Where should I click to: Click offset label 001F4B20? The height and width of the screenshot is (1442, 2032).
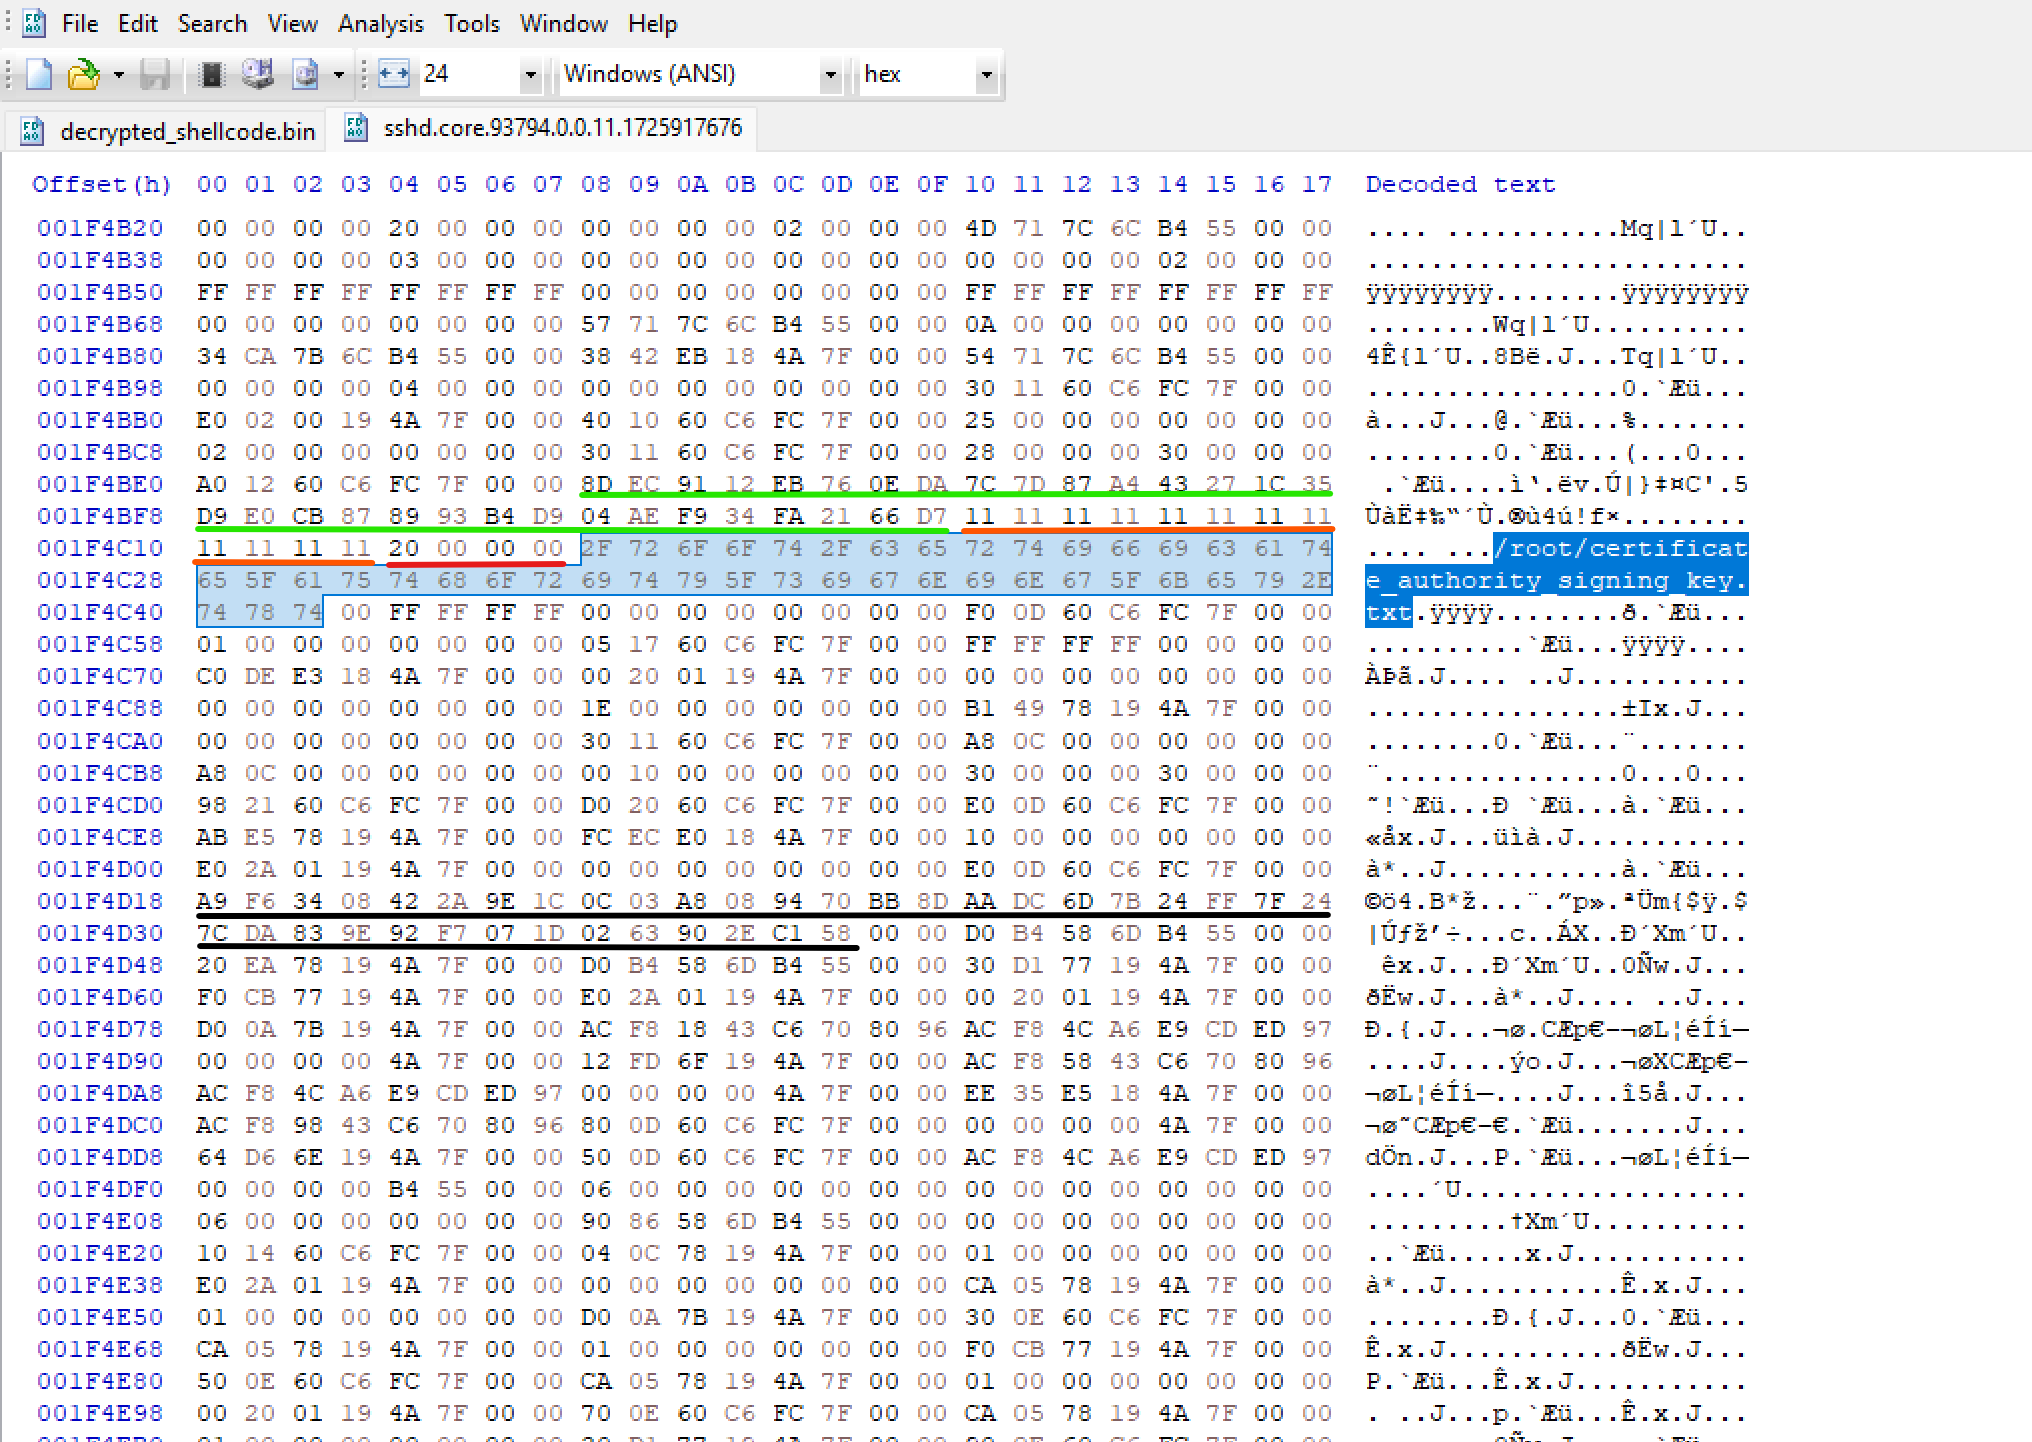[x=99, y=228]
